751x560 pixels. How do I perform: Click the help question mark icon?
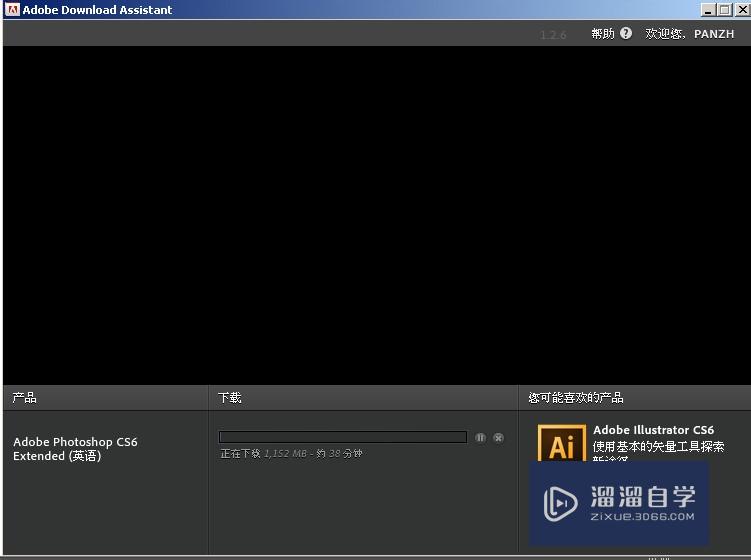(626, 33)
